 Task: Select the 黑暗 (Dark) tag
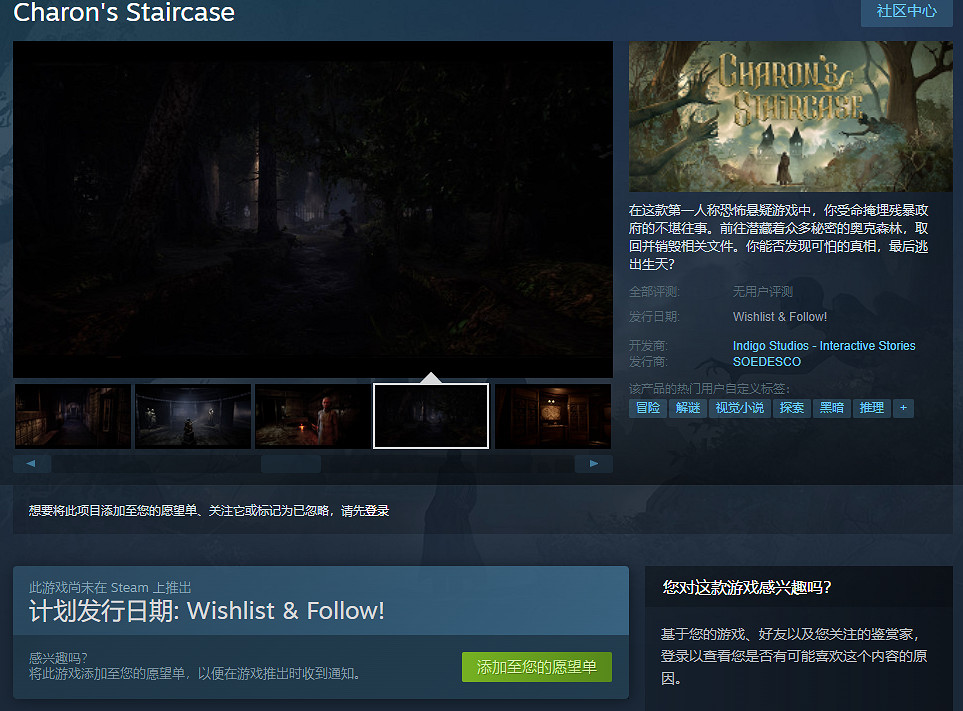point(831,408)
